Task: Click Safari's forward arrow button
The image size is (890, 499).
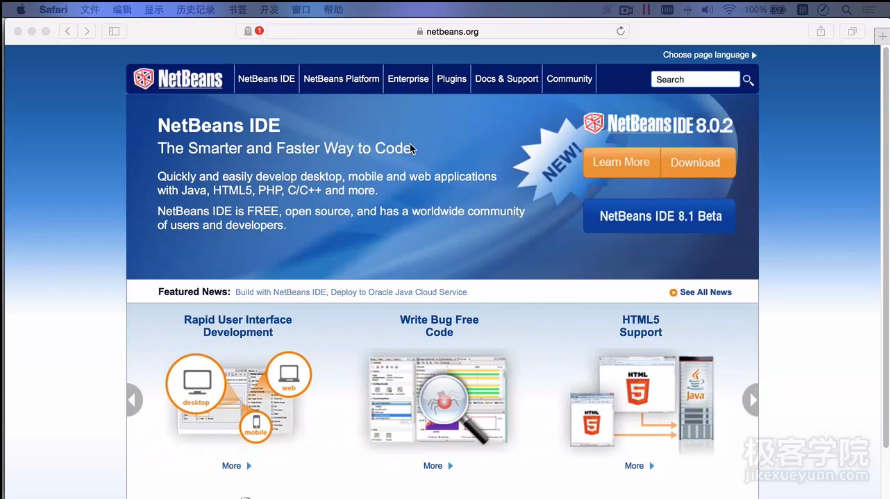Action: coord(87,31)
